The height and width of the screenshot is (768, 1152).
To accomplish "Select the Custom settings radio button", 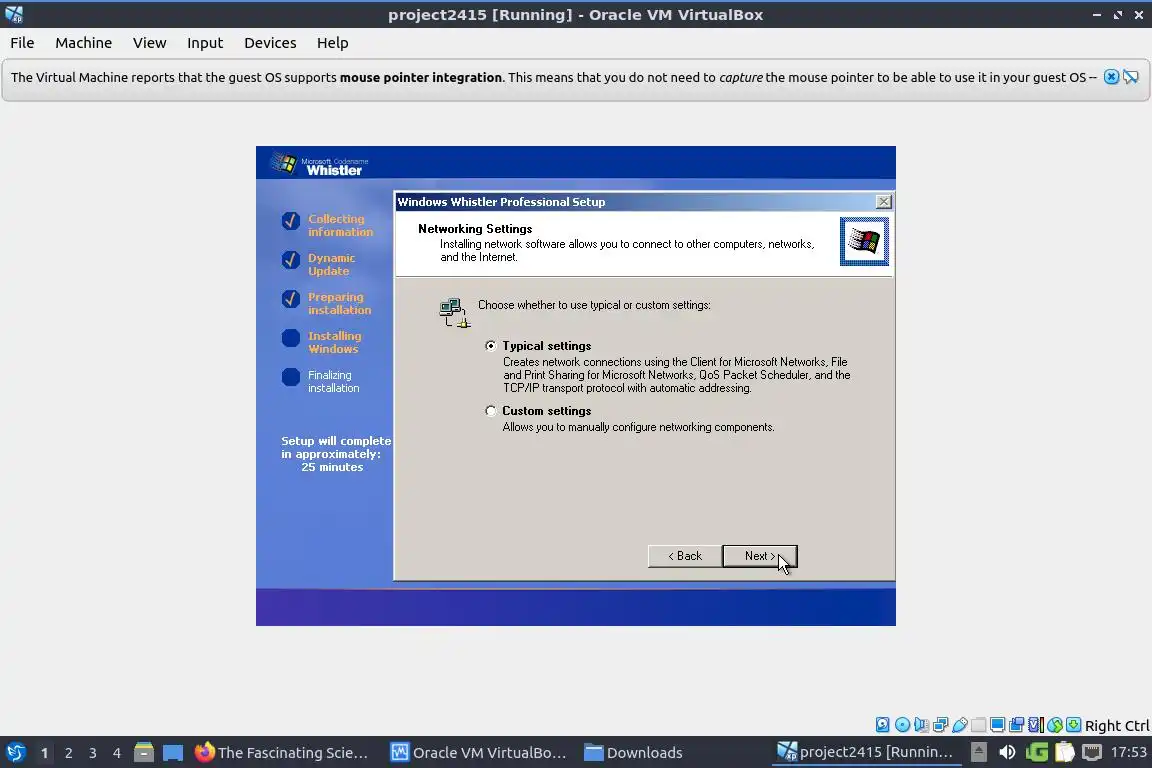I will [x=491, y=411].
